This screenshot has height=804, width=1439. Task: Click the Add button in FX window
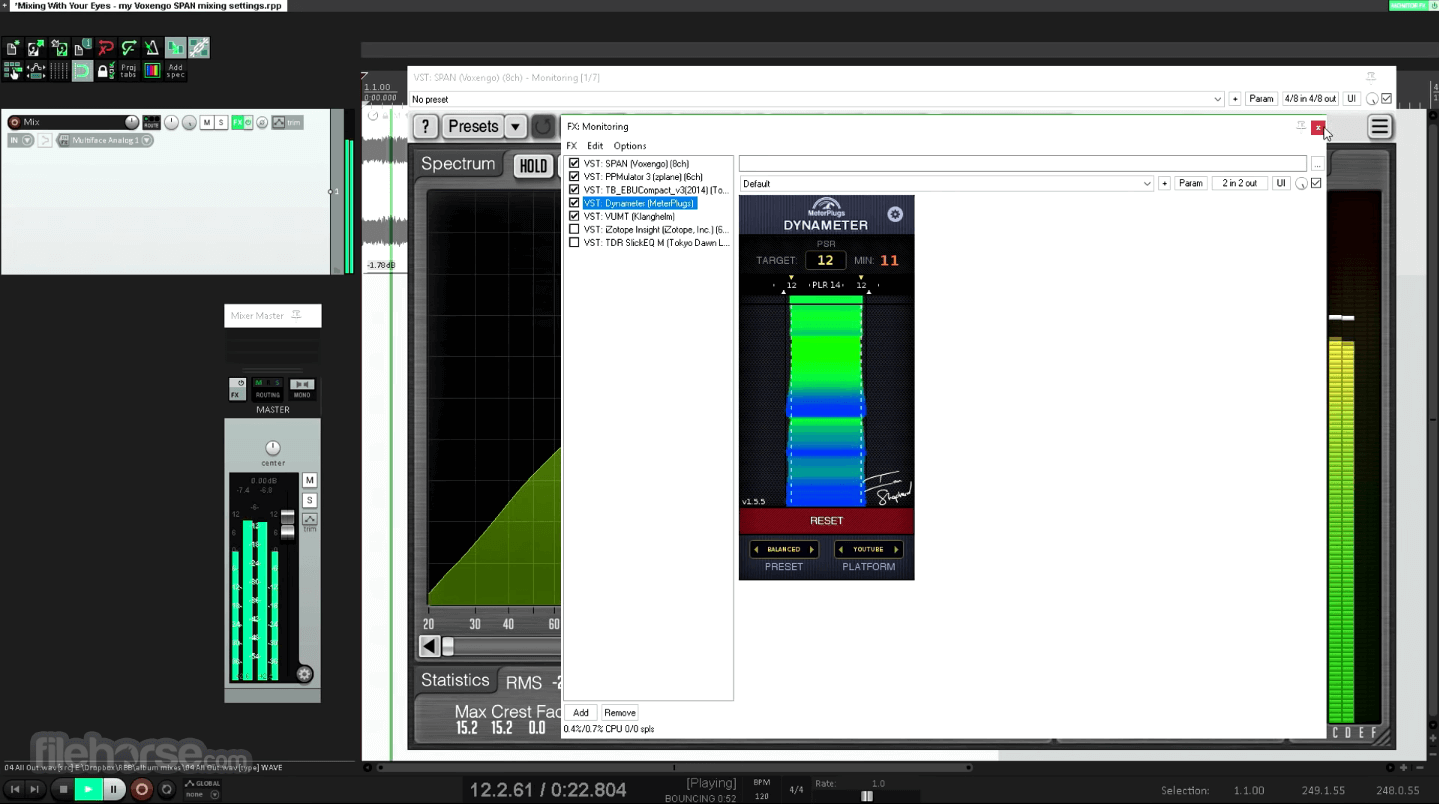pyautogui.click(x=580, y=713)
